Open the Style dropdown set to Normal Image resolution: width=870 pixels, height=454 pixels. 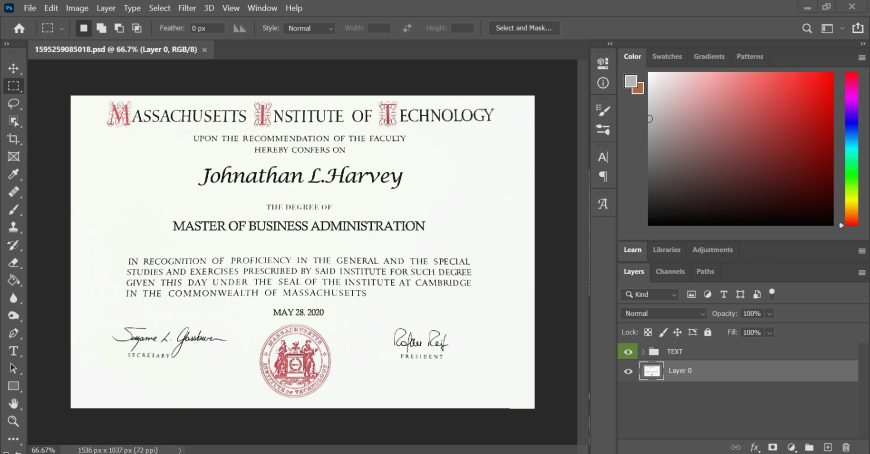pyautogui.click(x=310, y=28)
